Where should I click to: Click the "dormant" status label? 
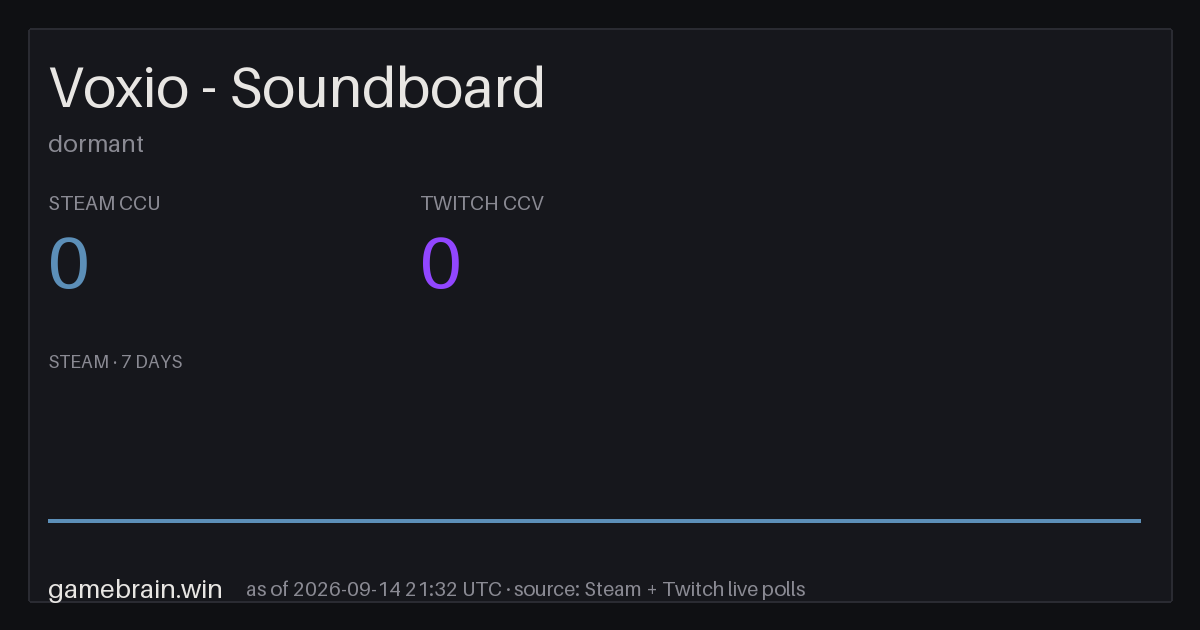pos(96,144)
